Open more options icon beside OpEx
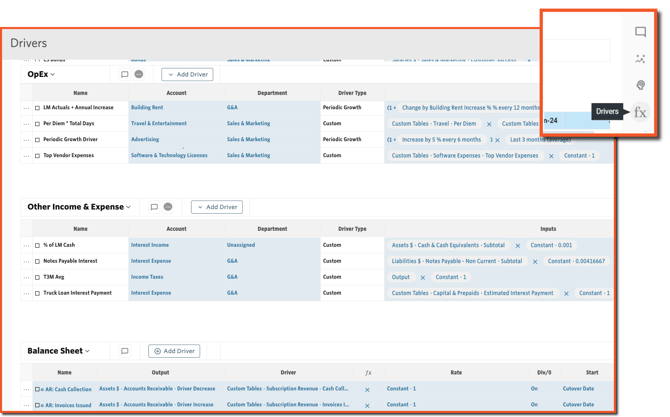This screenshot has height=417, width=670. [x=139, y=74]
